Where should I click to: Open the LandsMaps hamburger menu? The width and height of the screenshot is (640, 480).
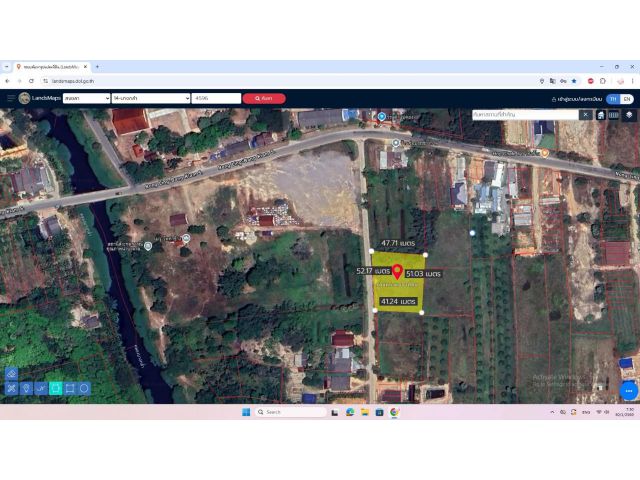11,98
